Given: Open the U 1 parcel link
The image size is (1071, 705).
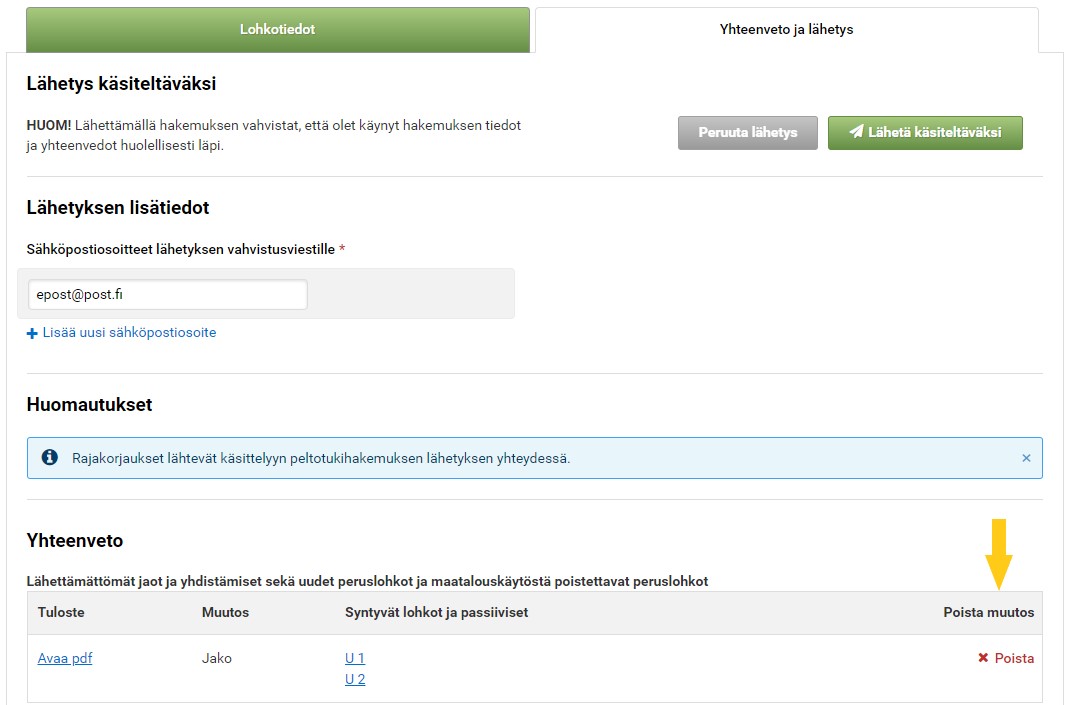Looking at the screenshot, I should pos(355,658).
